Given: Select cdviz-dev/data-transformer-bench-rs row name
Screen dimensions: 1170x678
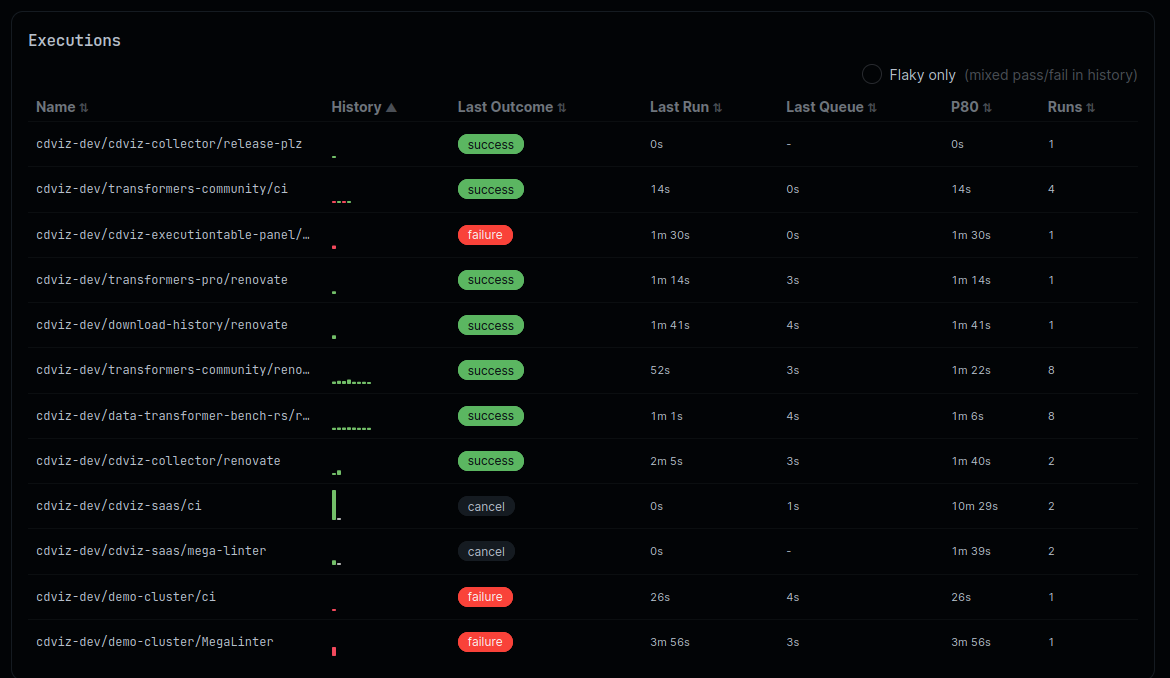Looking at the screenshot, I should pos(173,415).
